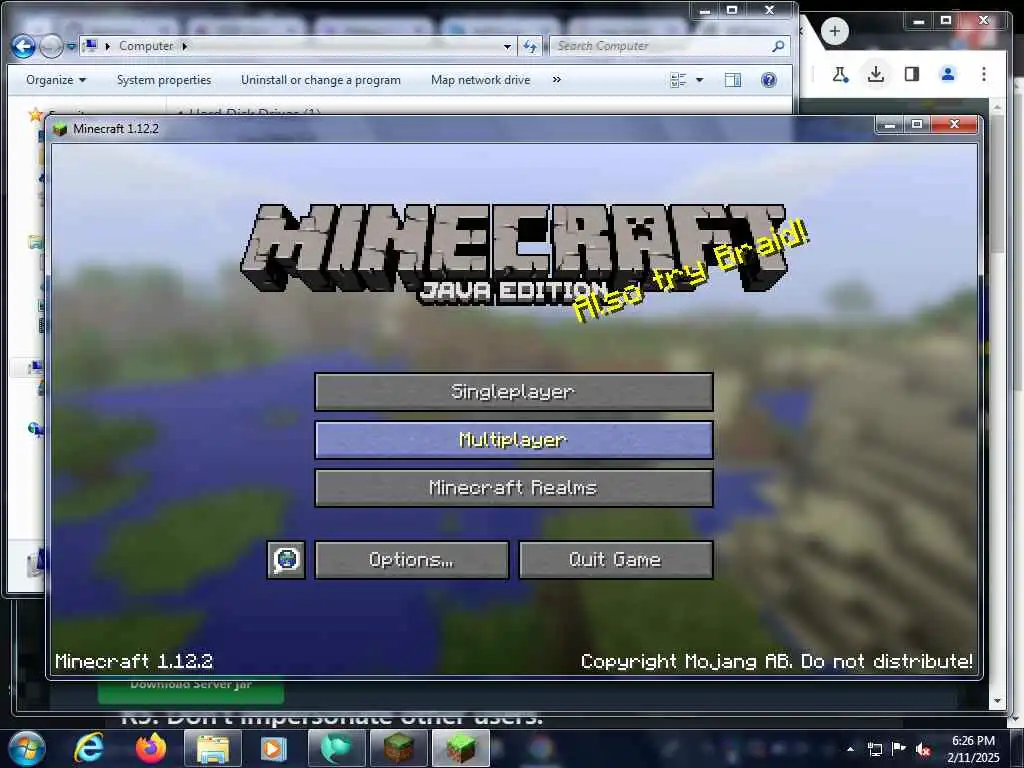Select Computer breadcrumb in address bar
The height and width of the screenshot is (768, 1024).
(146, 46)
